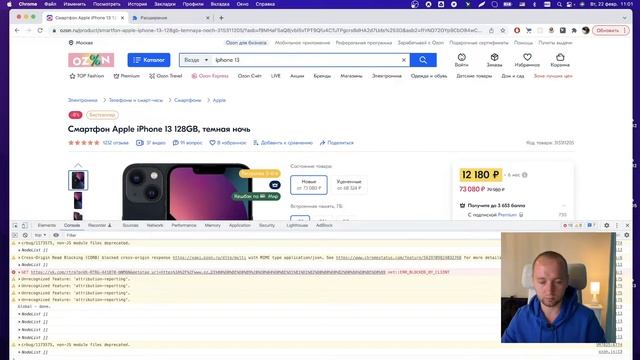Bookmark the page with the star icon
The height and width of the screenshot is (360, 640).
(x=503, y=30)
